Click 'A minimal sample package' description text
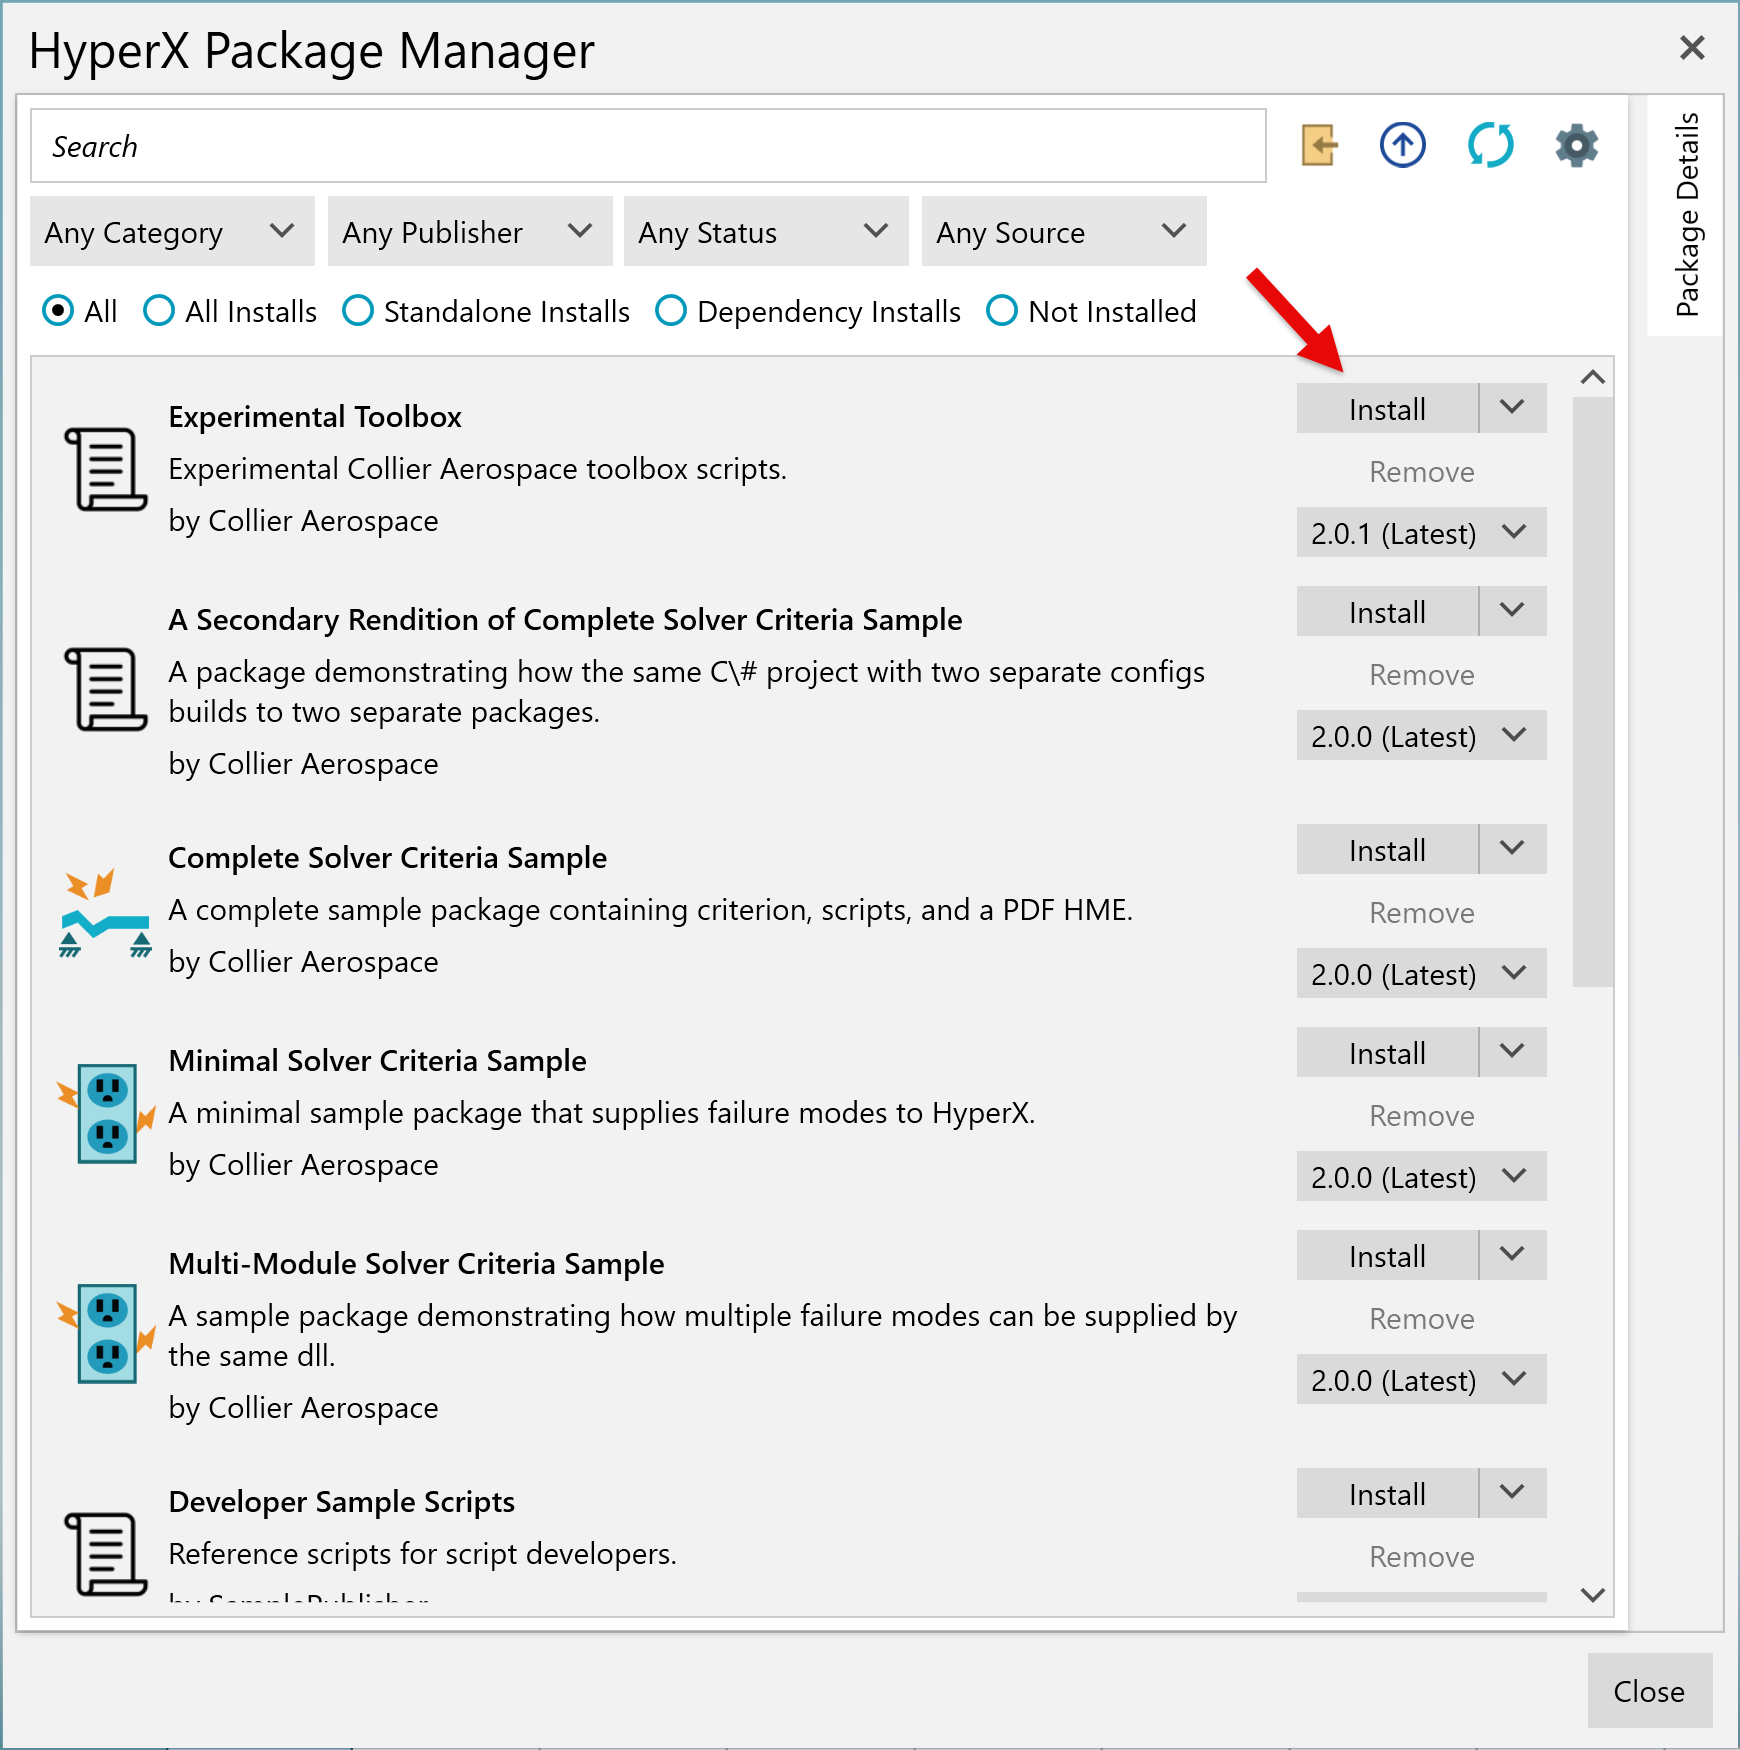The height and width of the screenshot is (1750, 1740). click(x=602, y=1112)
